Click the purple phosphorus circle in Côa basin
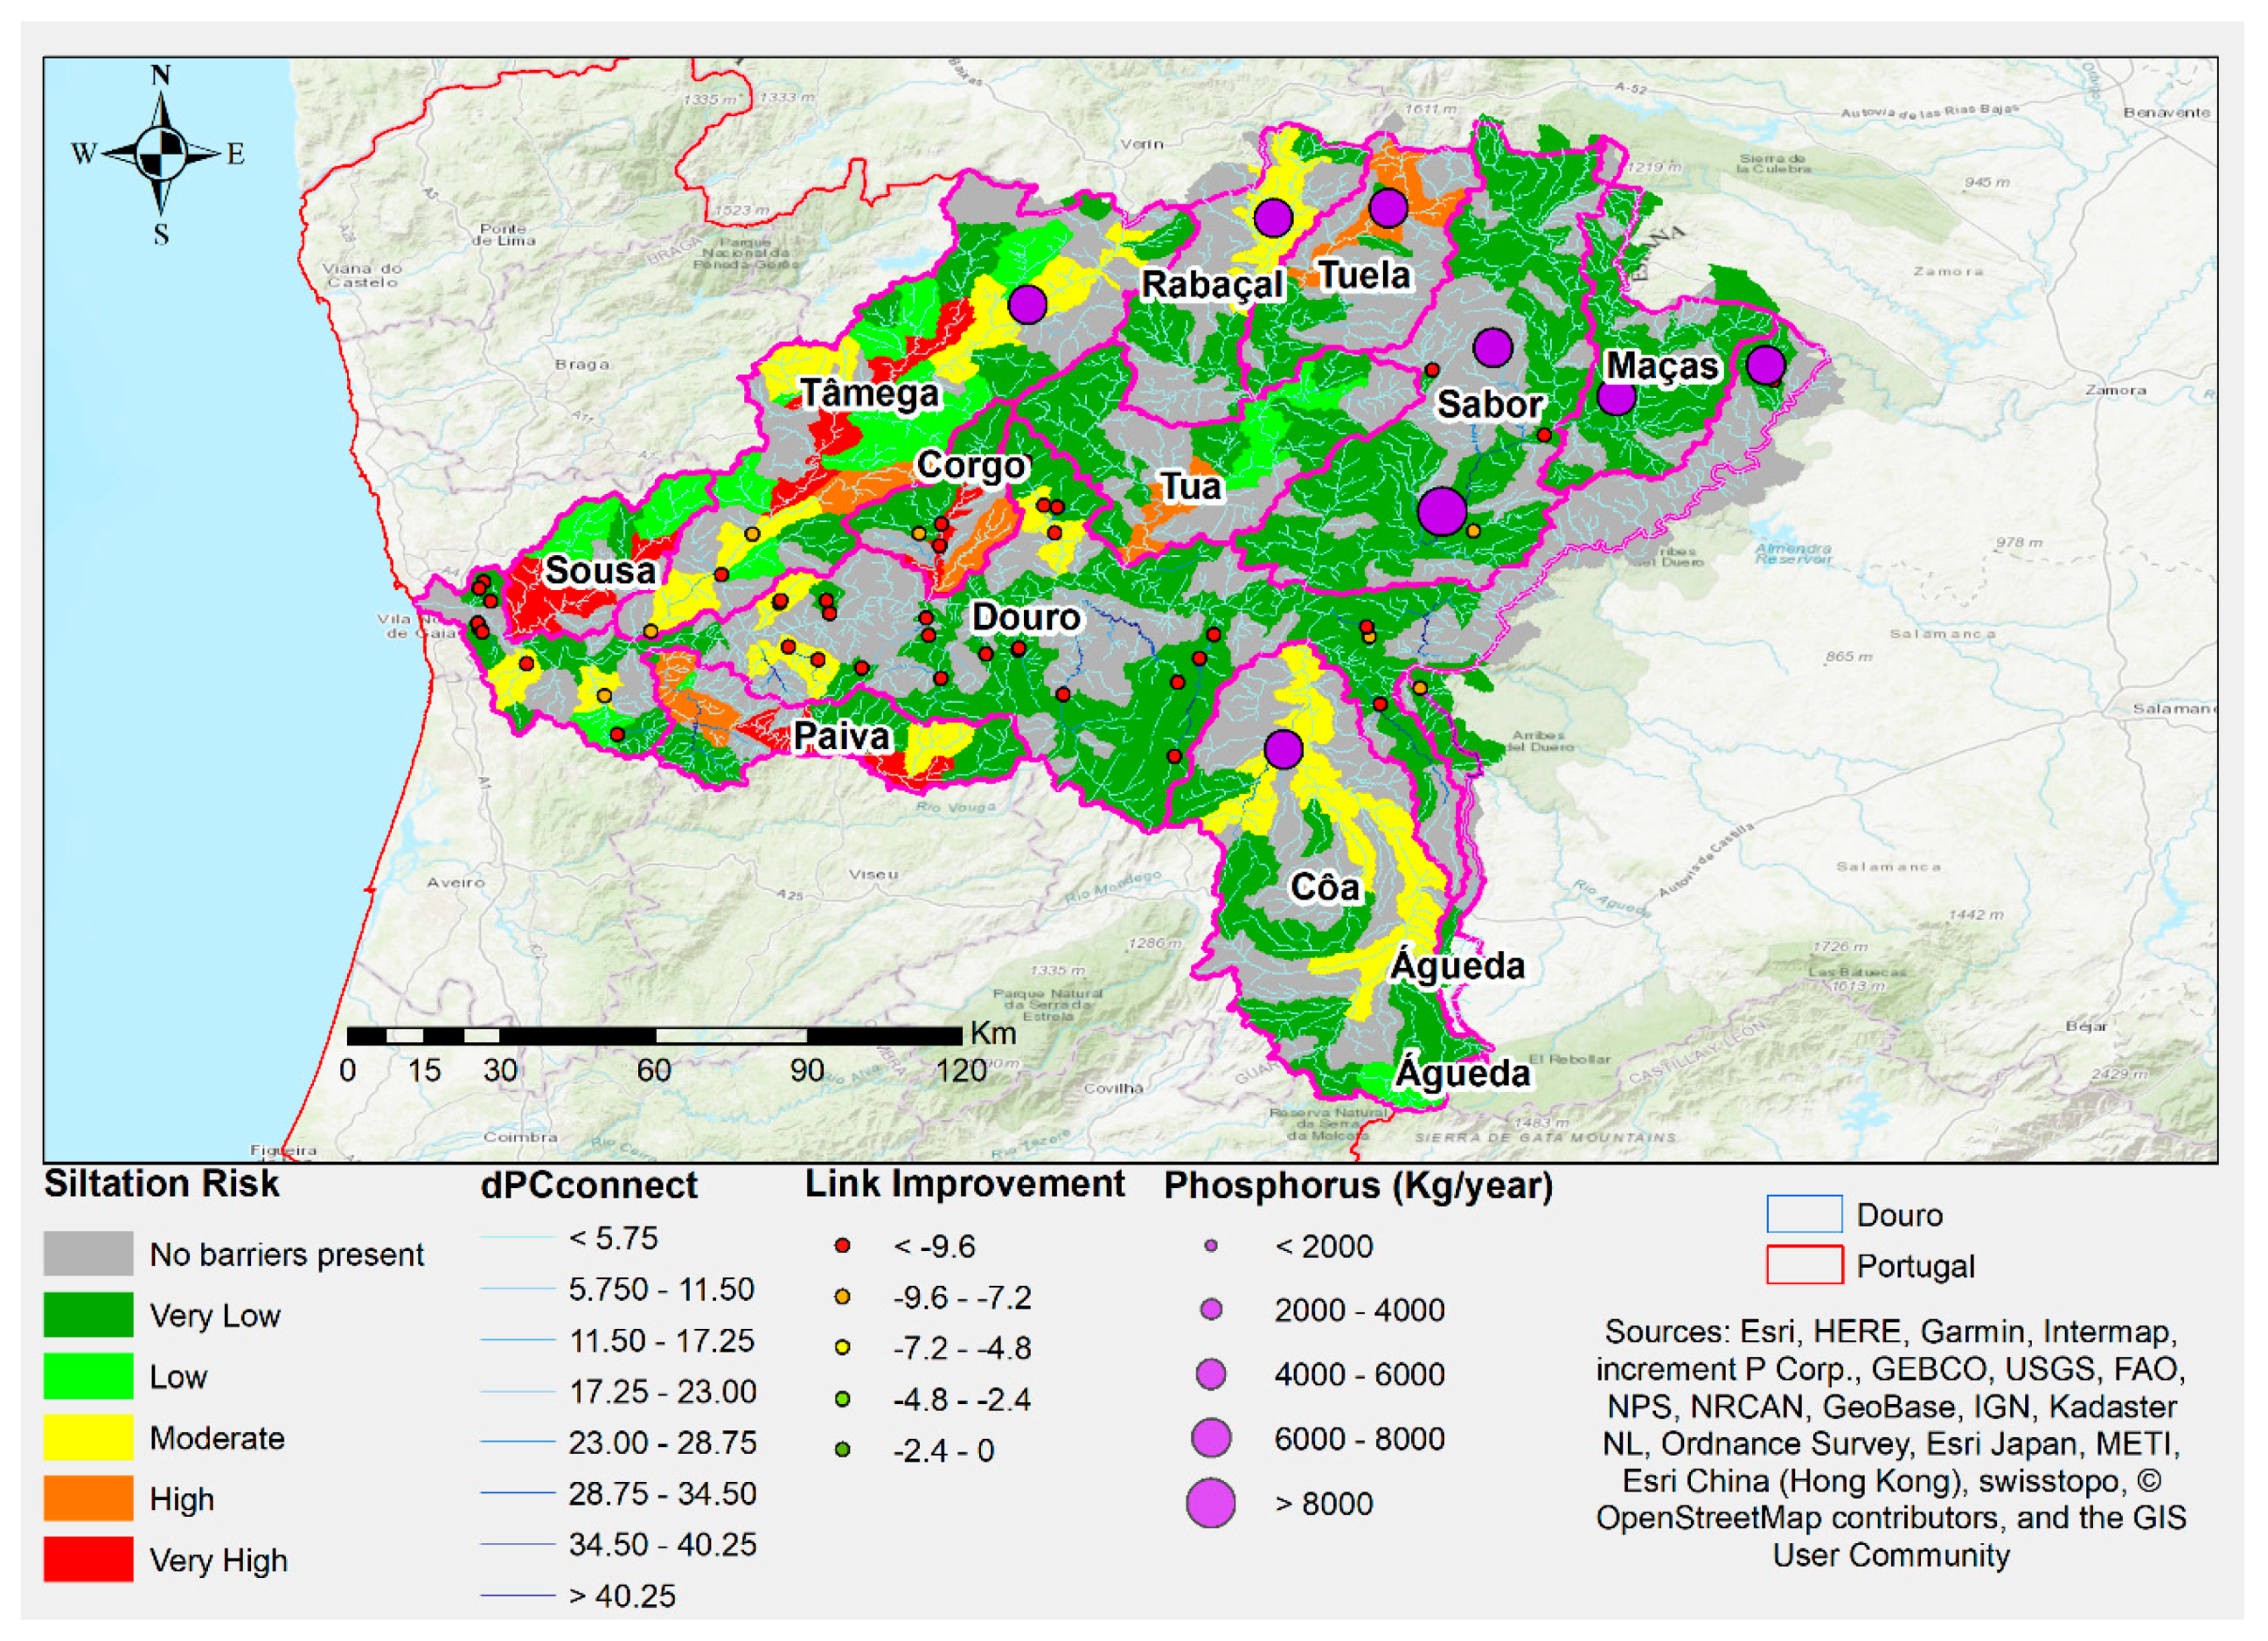This screenshot has height=1641, width=2268. coord(1283,748)
